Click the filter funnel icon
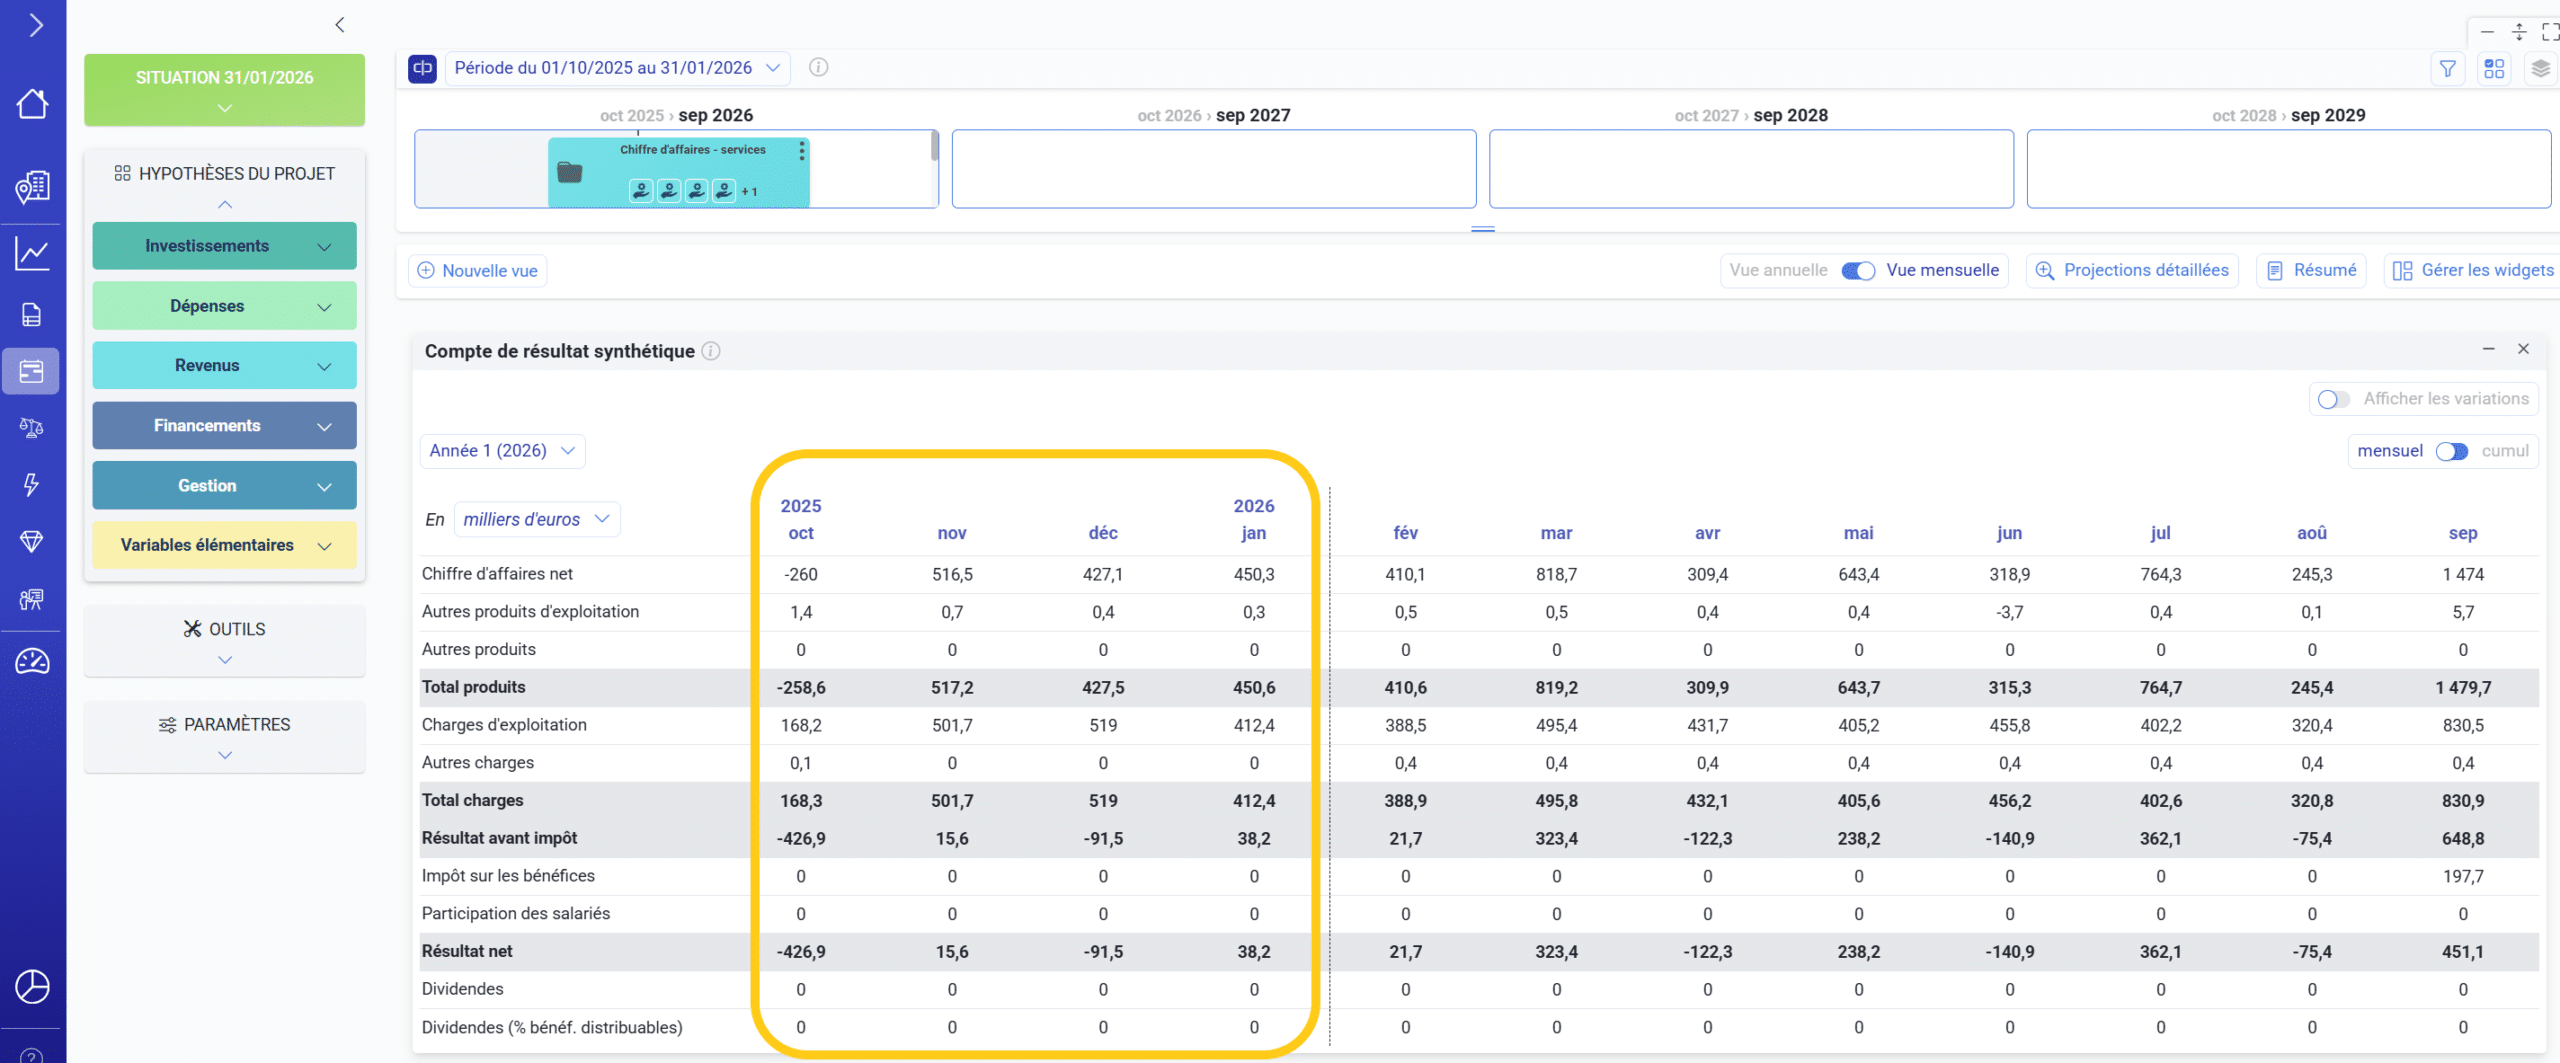 [x=2447, y=68]
